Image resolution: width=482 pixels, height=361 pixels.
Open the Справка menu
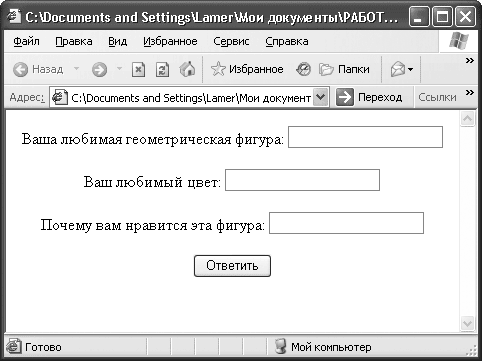tap(287, 41)
